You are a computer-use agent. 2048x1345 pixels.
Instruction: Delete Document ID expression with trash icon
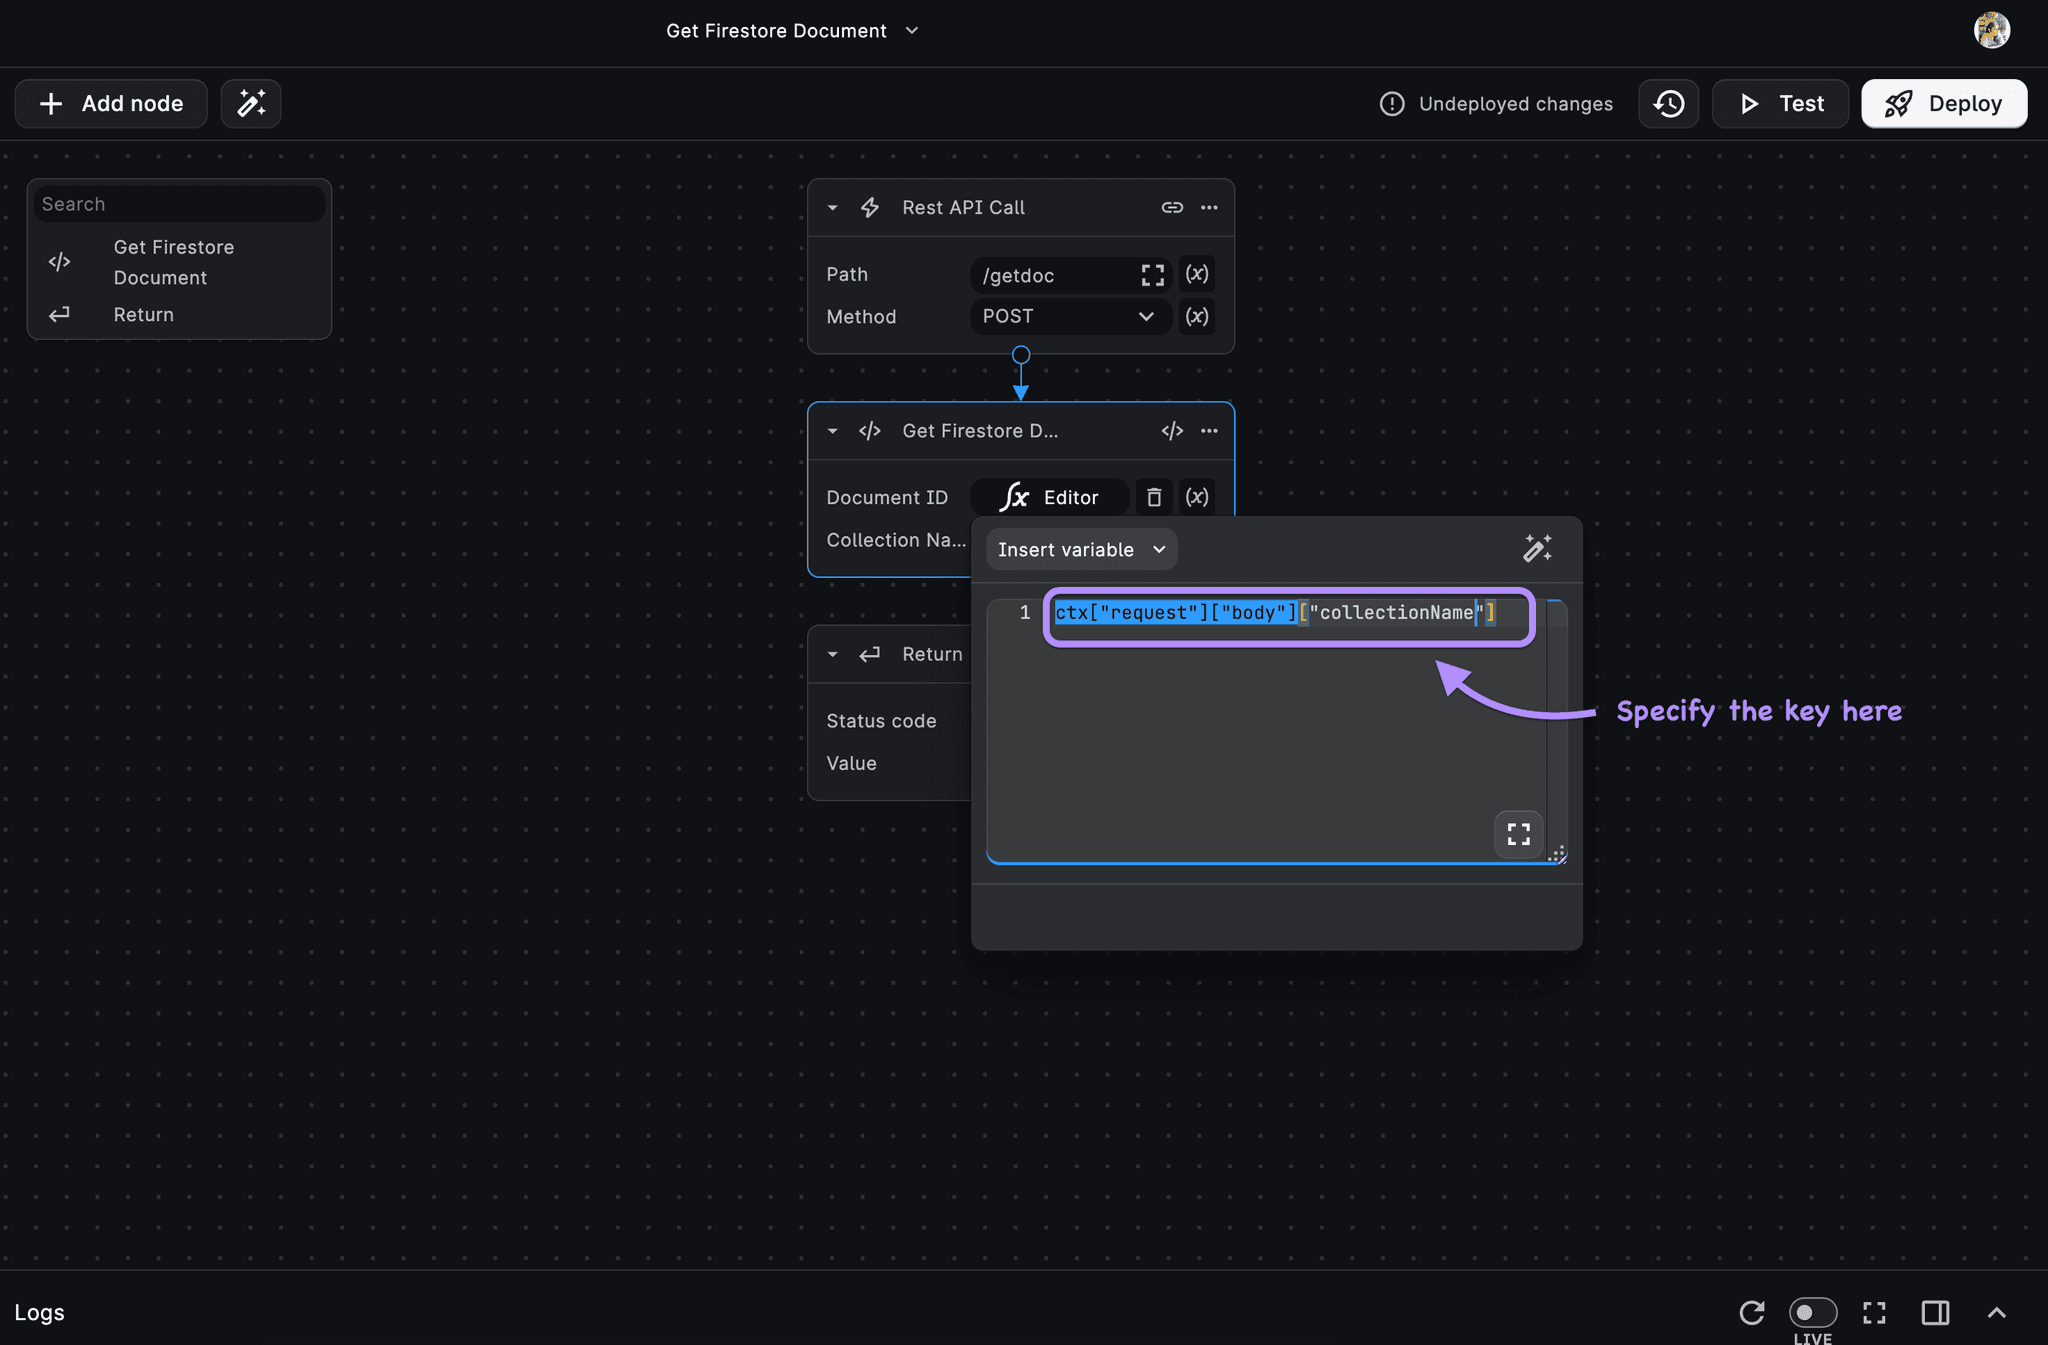point(1154,497)
